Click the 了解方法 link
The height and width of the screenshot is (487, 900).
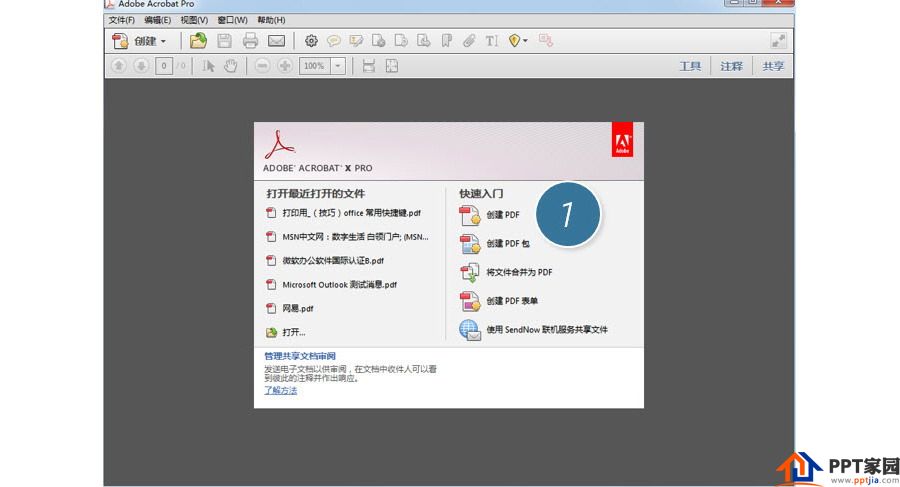(281, 391)
